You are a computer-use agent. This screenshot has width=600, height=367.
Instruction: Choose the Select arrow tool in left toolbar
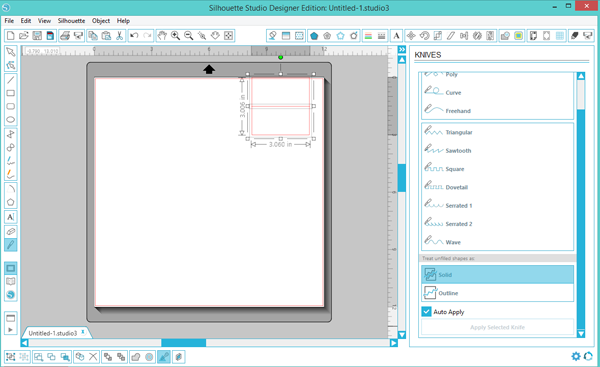pyautogui.click(x=11, y=52)
